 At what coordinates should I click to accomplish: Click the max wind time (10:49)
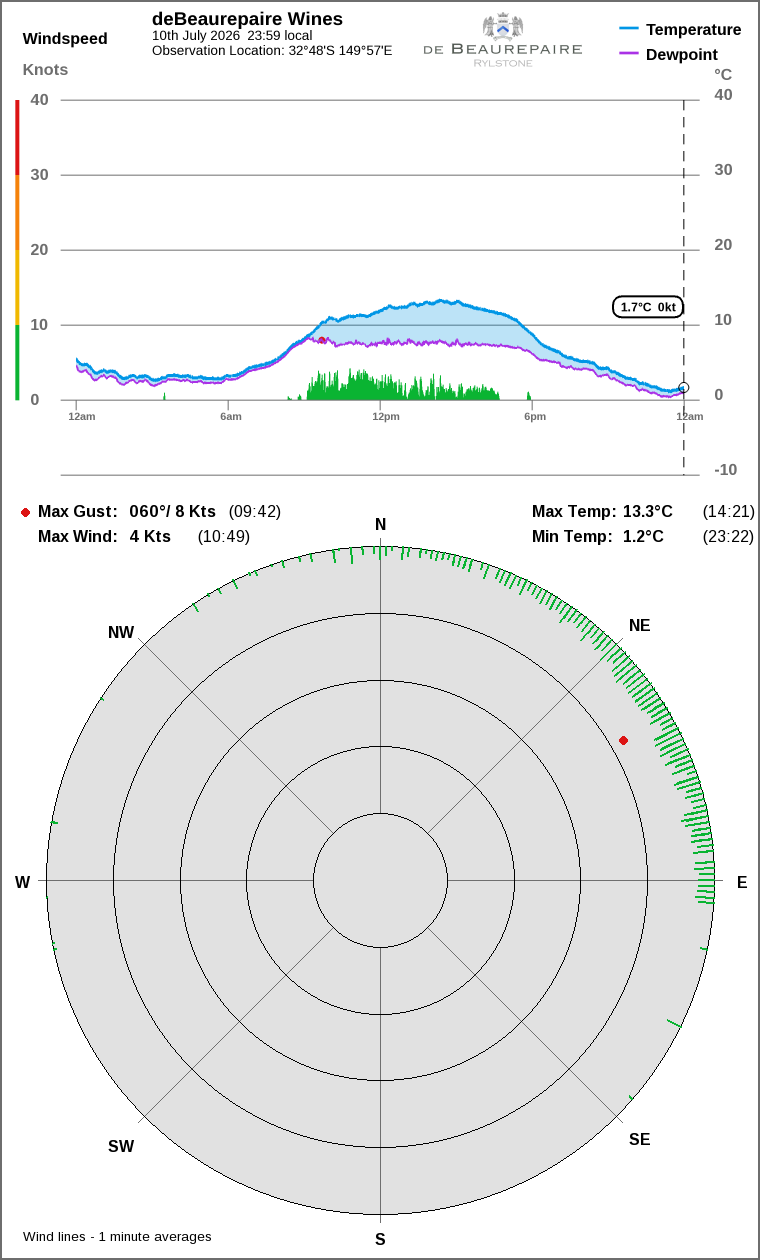coord(224,537)
